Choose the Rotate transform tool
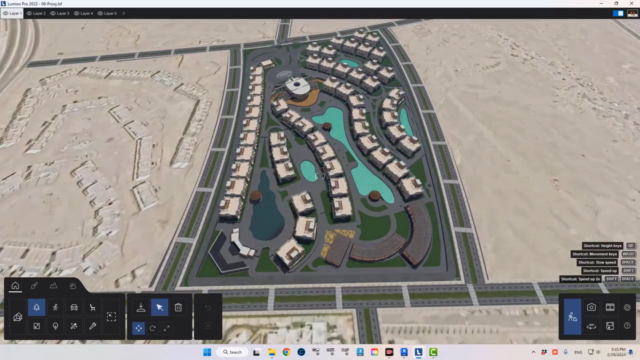The width and height of the screenshot is (640, 360). point(153,328)
